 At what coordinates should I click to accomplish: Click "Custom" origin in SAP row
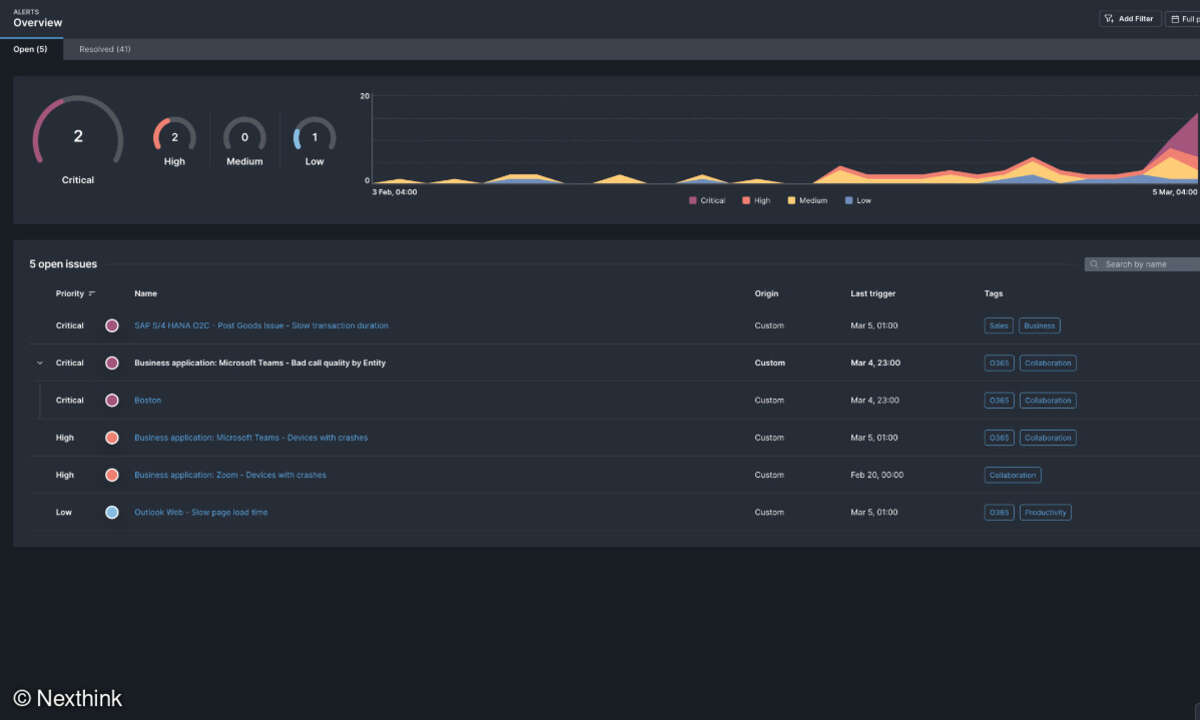pyautogui.click(x=769, y=326)
